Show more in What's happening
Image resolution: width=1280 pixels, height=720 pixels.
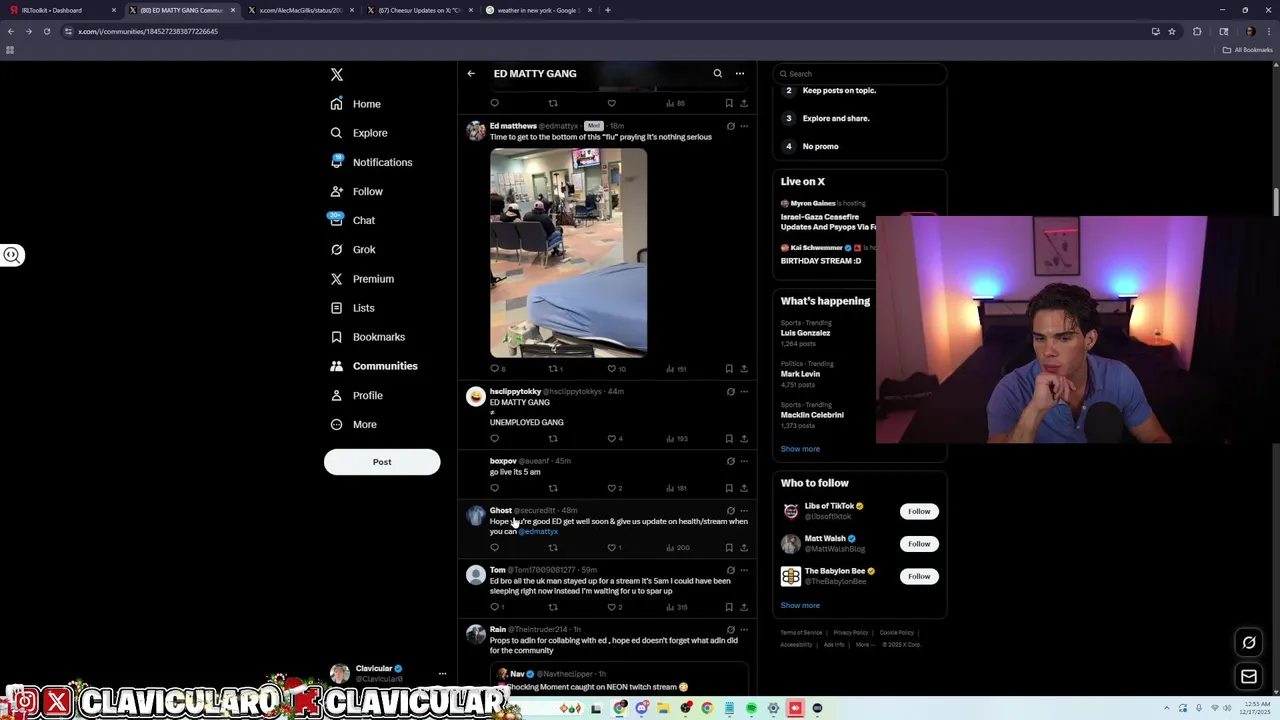(x=800, y=449)
